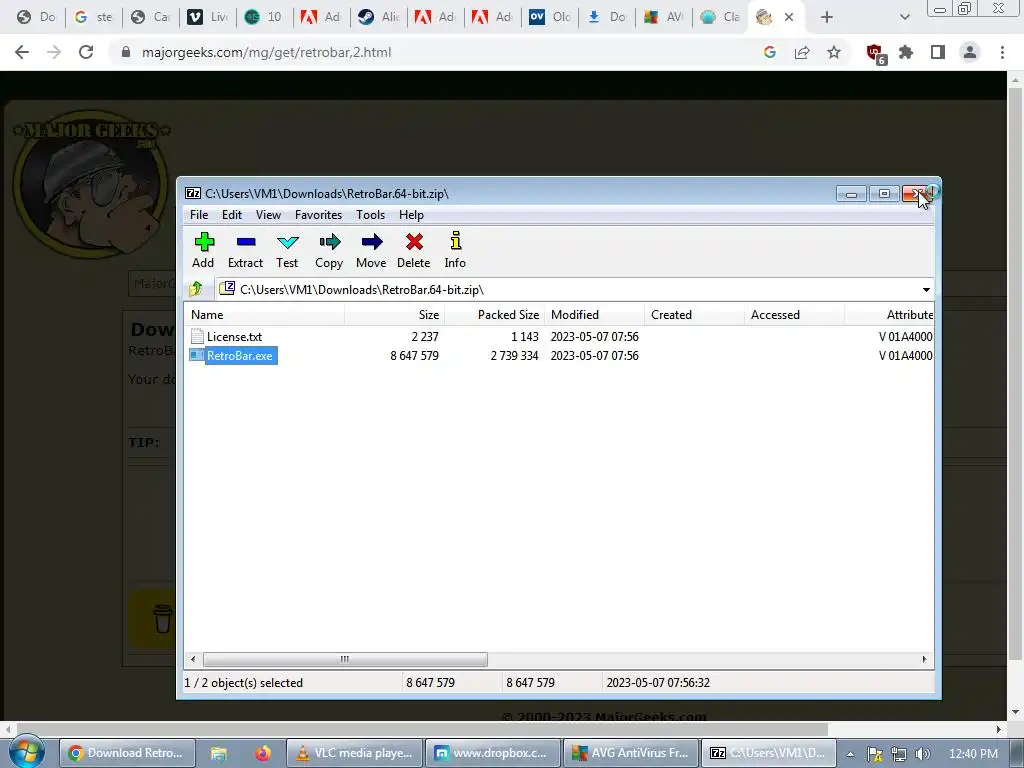
Task: Open the 7-Zip File menu
Action: tap(199, 215)
